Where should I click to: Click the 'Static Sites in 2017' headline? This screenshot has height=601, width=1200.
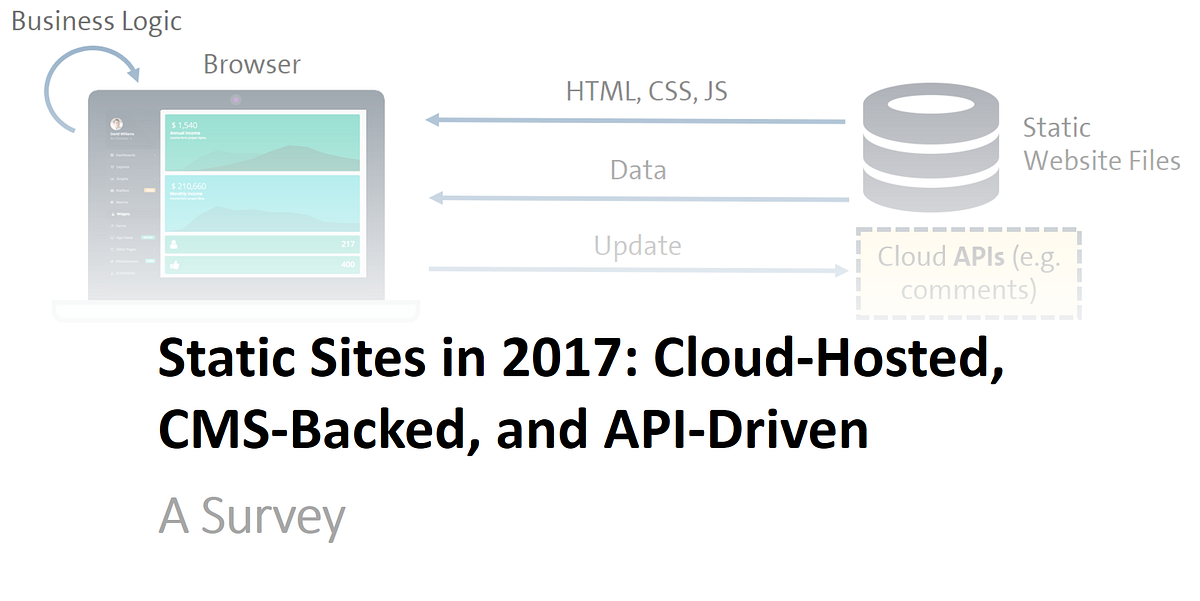point(581,396)
